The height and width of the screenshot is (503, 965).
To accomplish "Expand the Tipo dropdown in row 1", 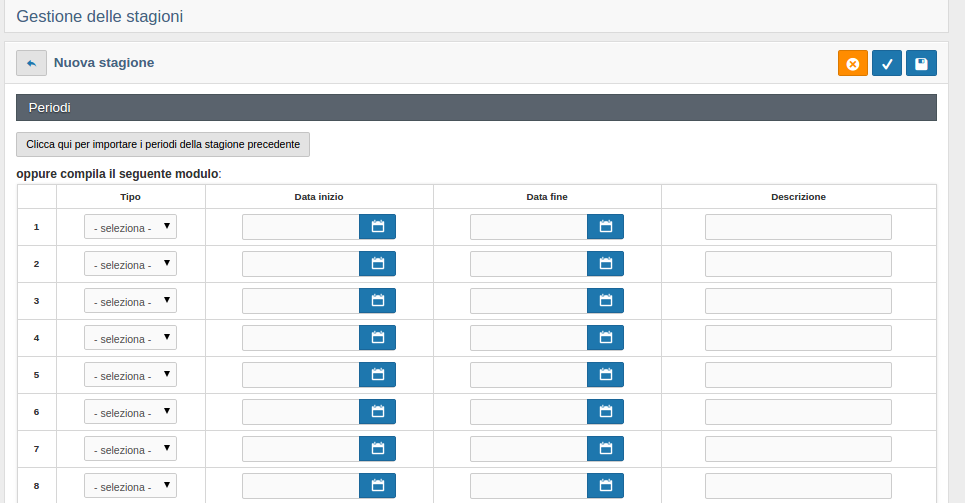I will point(130,227).
